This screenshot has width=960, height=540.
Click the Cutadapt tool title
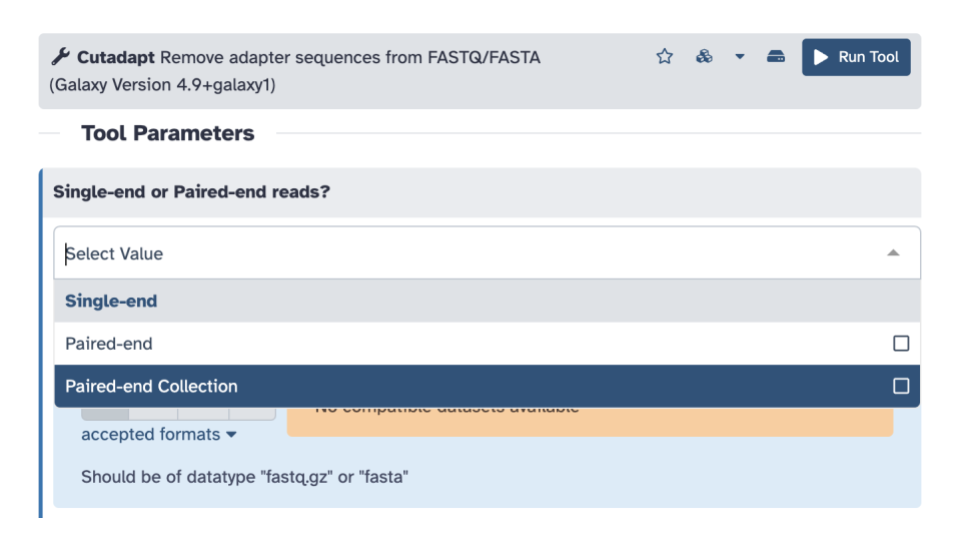tap(116, 57)
